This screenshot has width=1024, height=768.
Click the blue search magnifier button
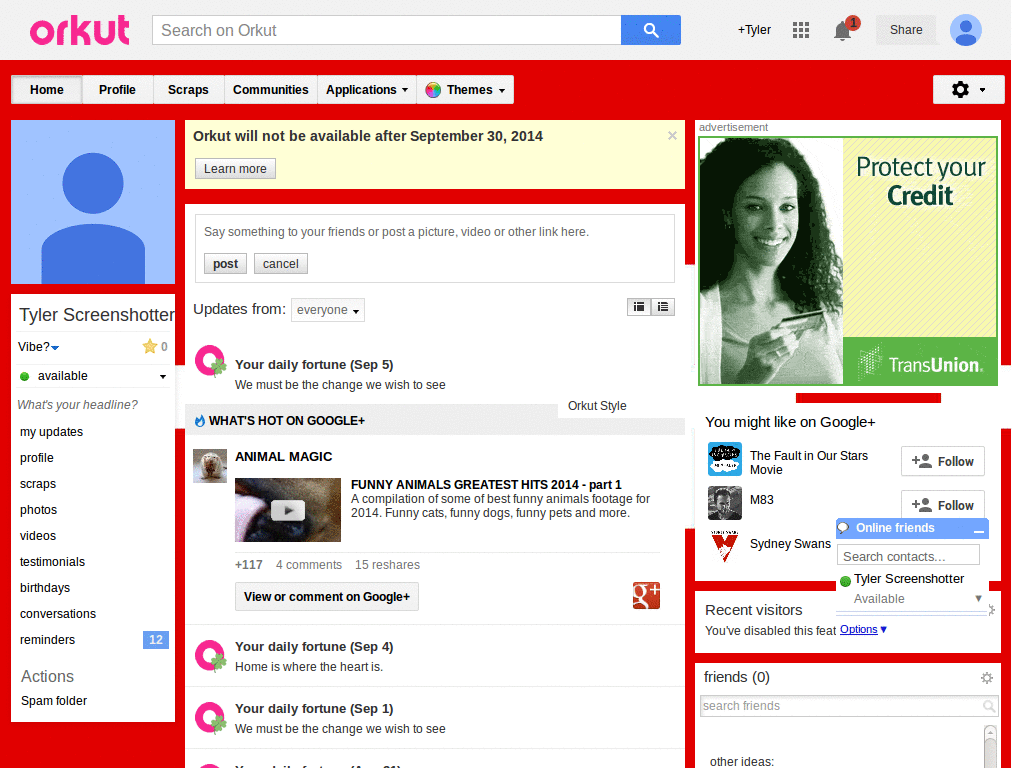pos(650,30)
